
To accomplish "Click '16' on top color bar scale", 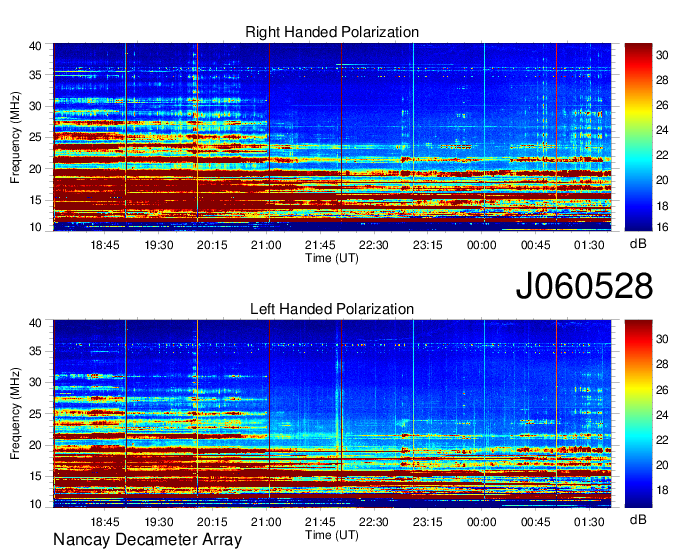I will point(662,226).
